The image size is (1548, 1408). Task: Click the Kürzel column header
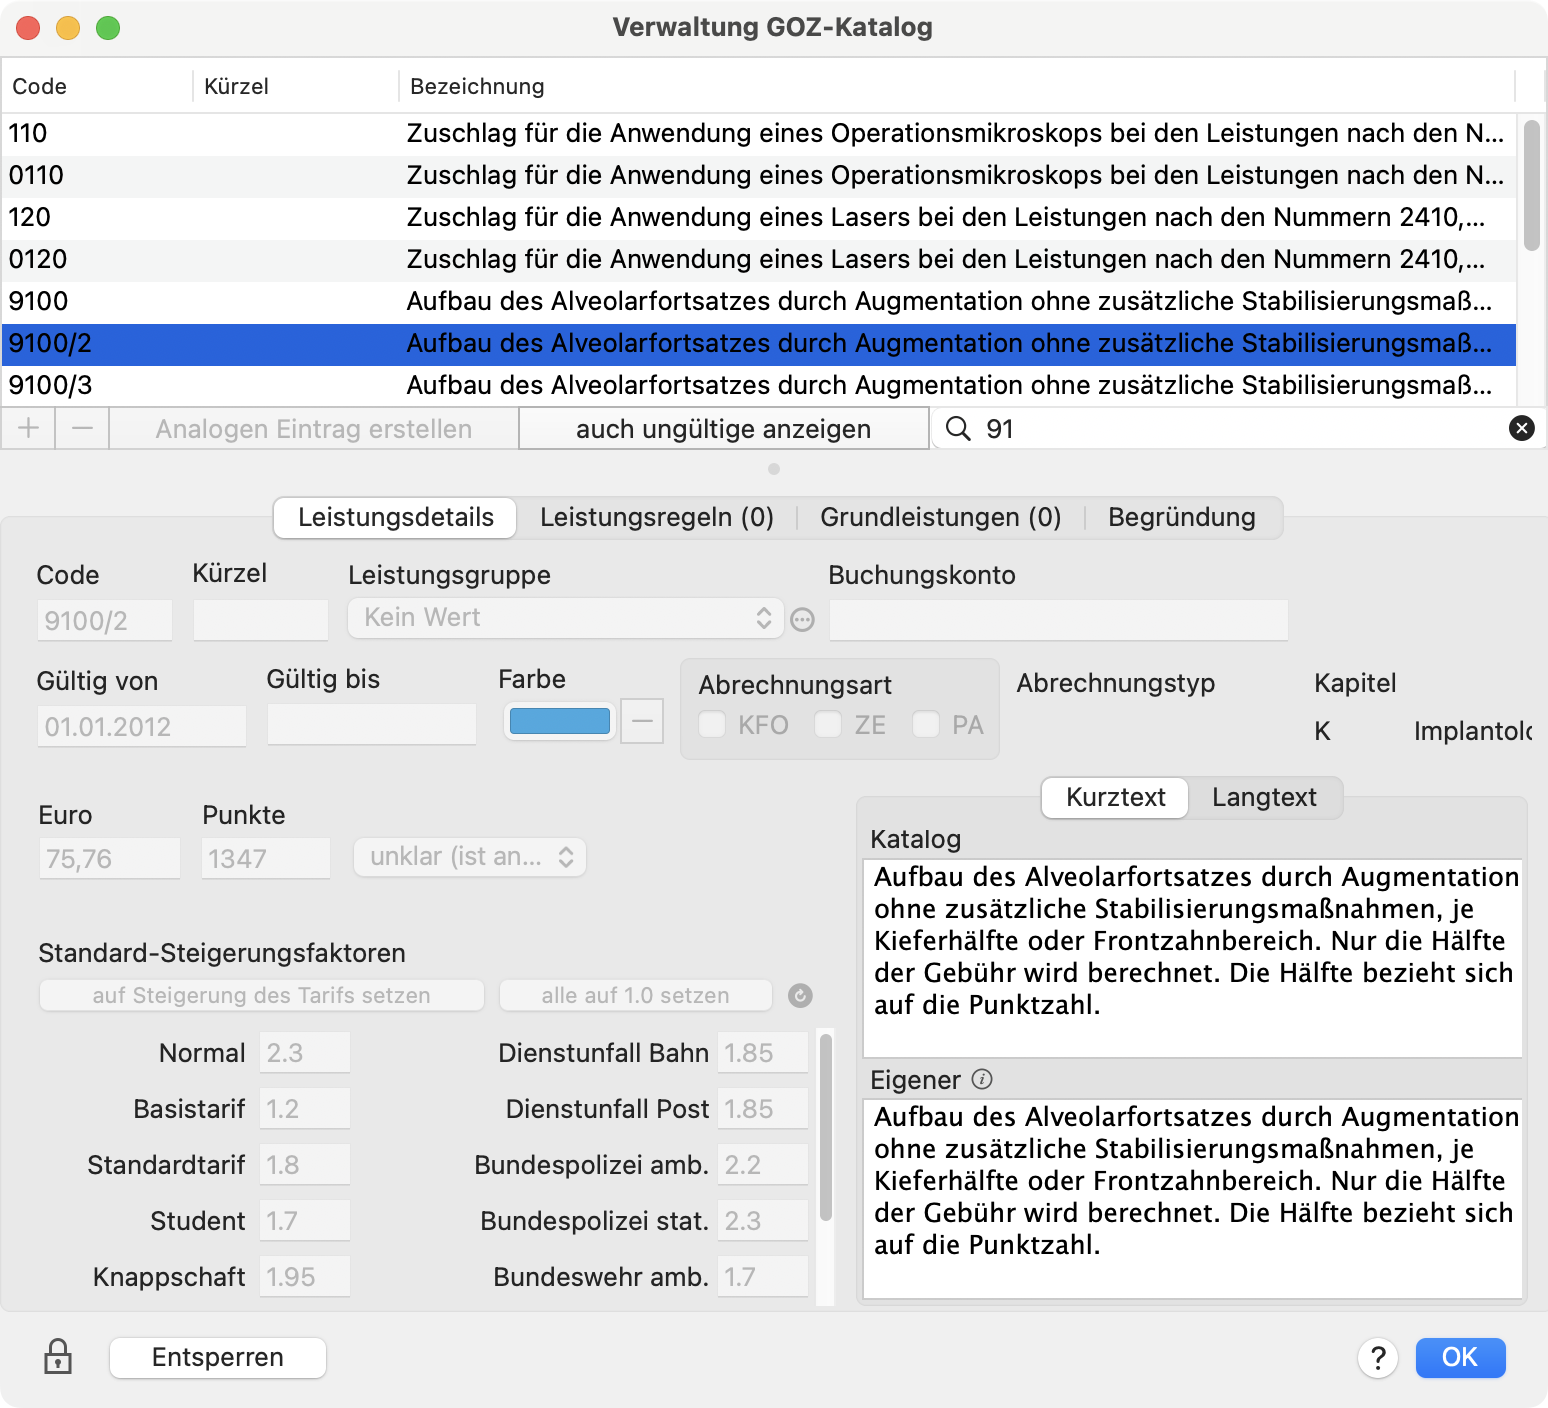coord(296,87)
